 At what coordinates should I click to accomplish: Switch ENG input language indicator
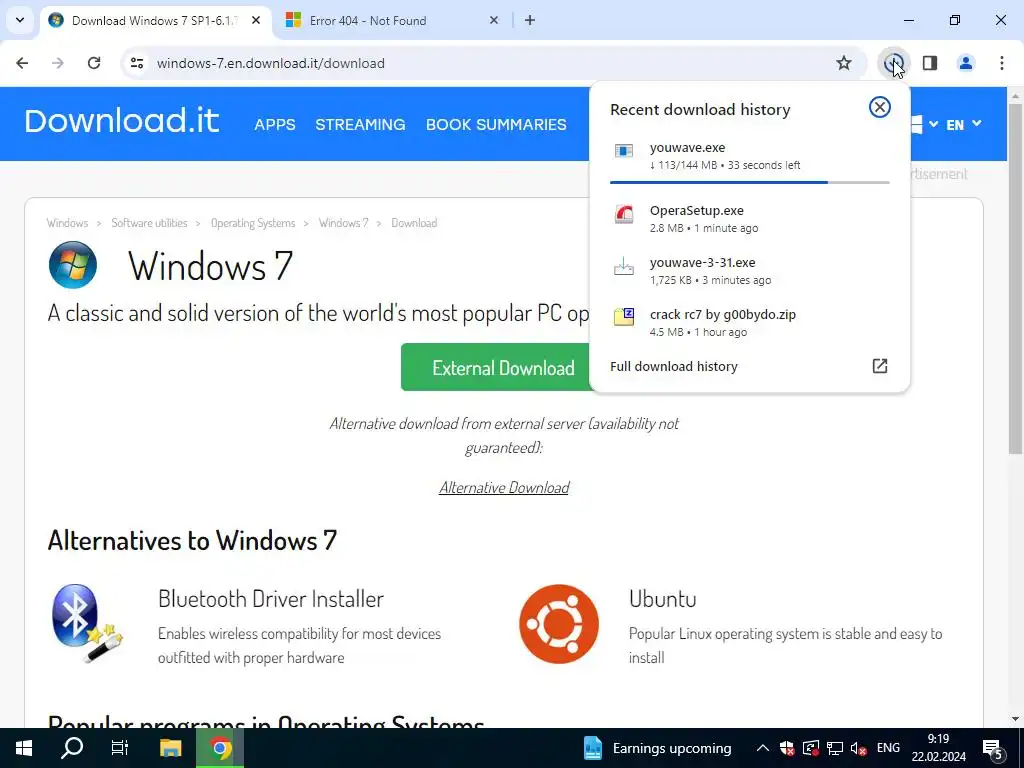(x=888, y=748)
